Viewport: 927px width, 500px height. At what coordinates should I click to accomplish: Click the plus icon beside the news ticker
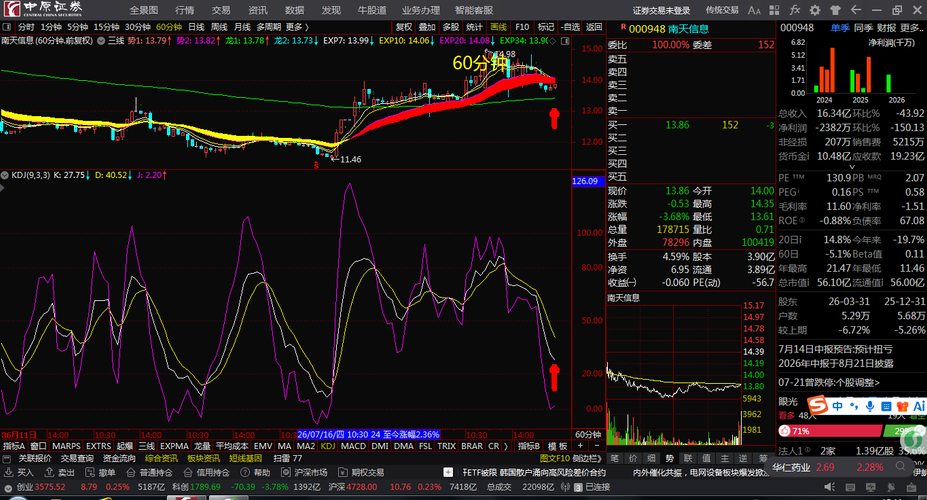click(x=448, y=472)
